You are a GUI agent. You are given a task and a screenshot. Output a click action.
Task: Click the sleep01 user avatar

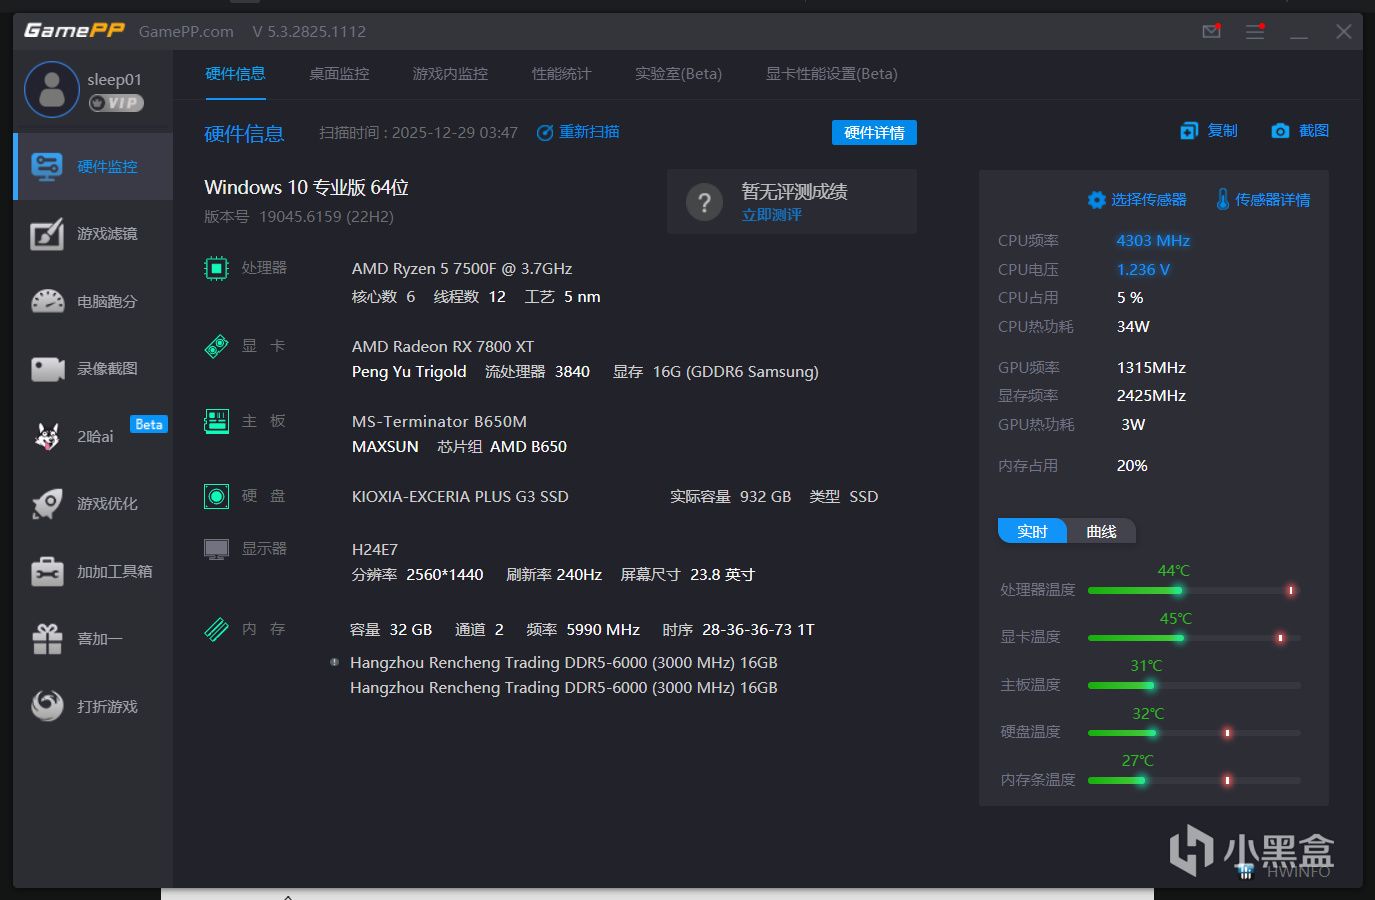[x=52, y=89]
